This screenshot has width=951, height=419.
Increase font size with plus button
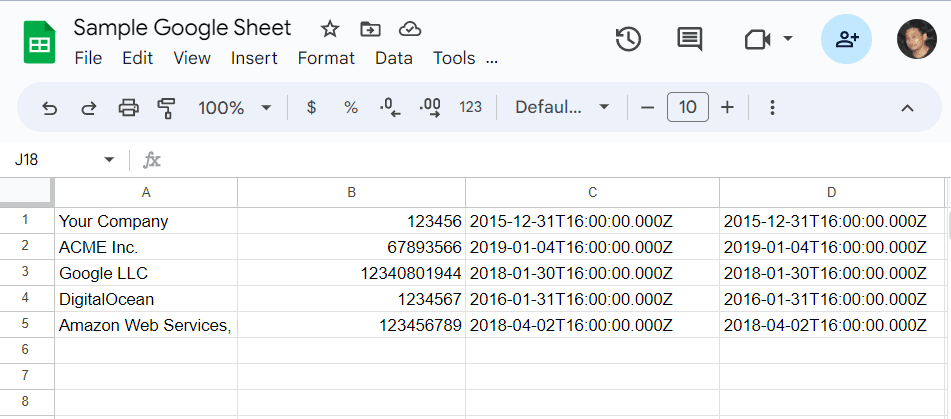[727, 108]
